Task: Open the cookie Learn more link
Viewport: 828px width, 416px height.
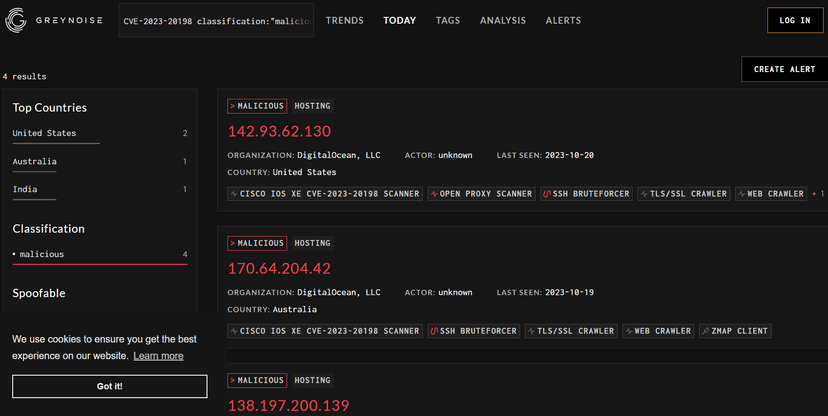Action: coord(158,356)
